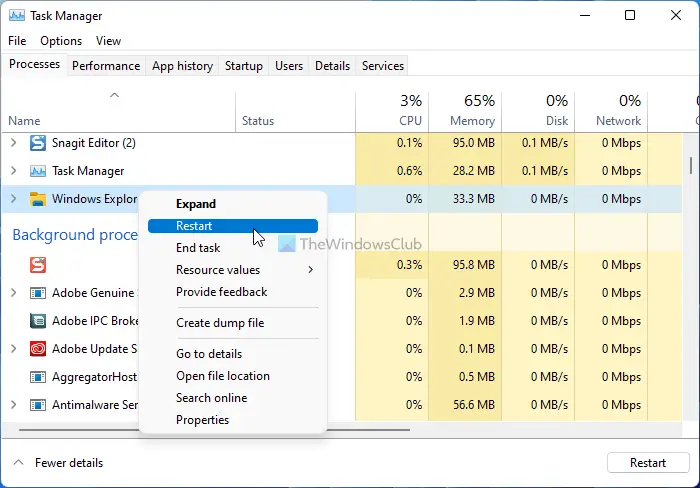The width and height of the screenshot is (700, 488).
Task: Click the Adobe IPC Broker icon
Action: pyautogui.click(x=38, y=321)
